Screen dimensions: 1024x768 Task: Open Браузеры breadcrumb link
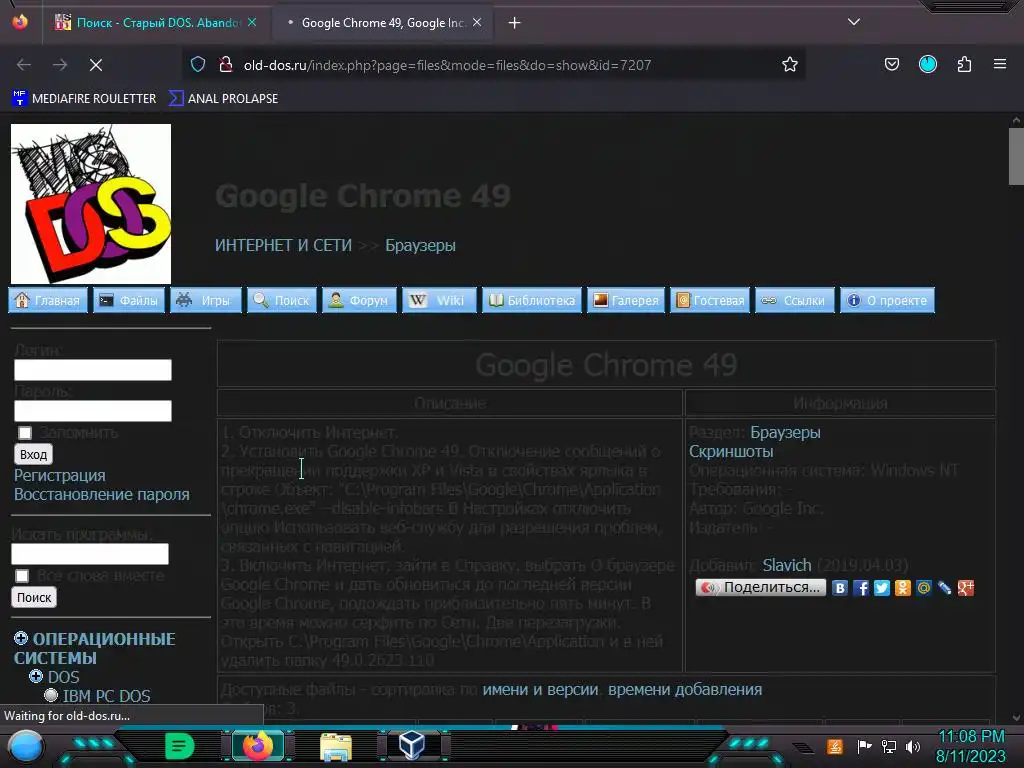coord(421,246)
